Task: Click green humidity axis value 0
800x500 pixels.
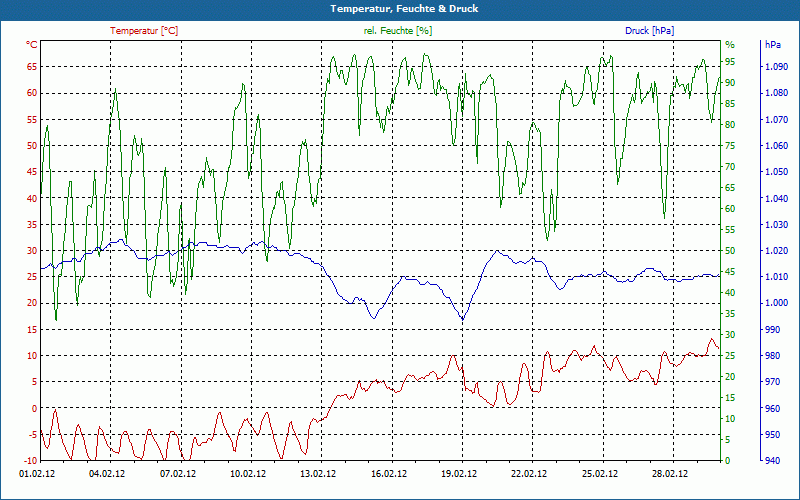Action: (x=728, y=461)
